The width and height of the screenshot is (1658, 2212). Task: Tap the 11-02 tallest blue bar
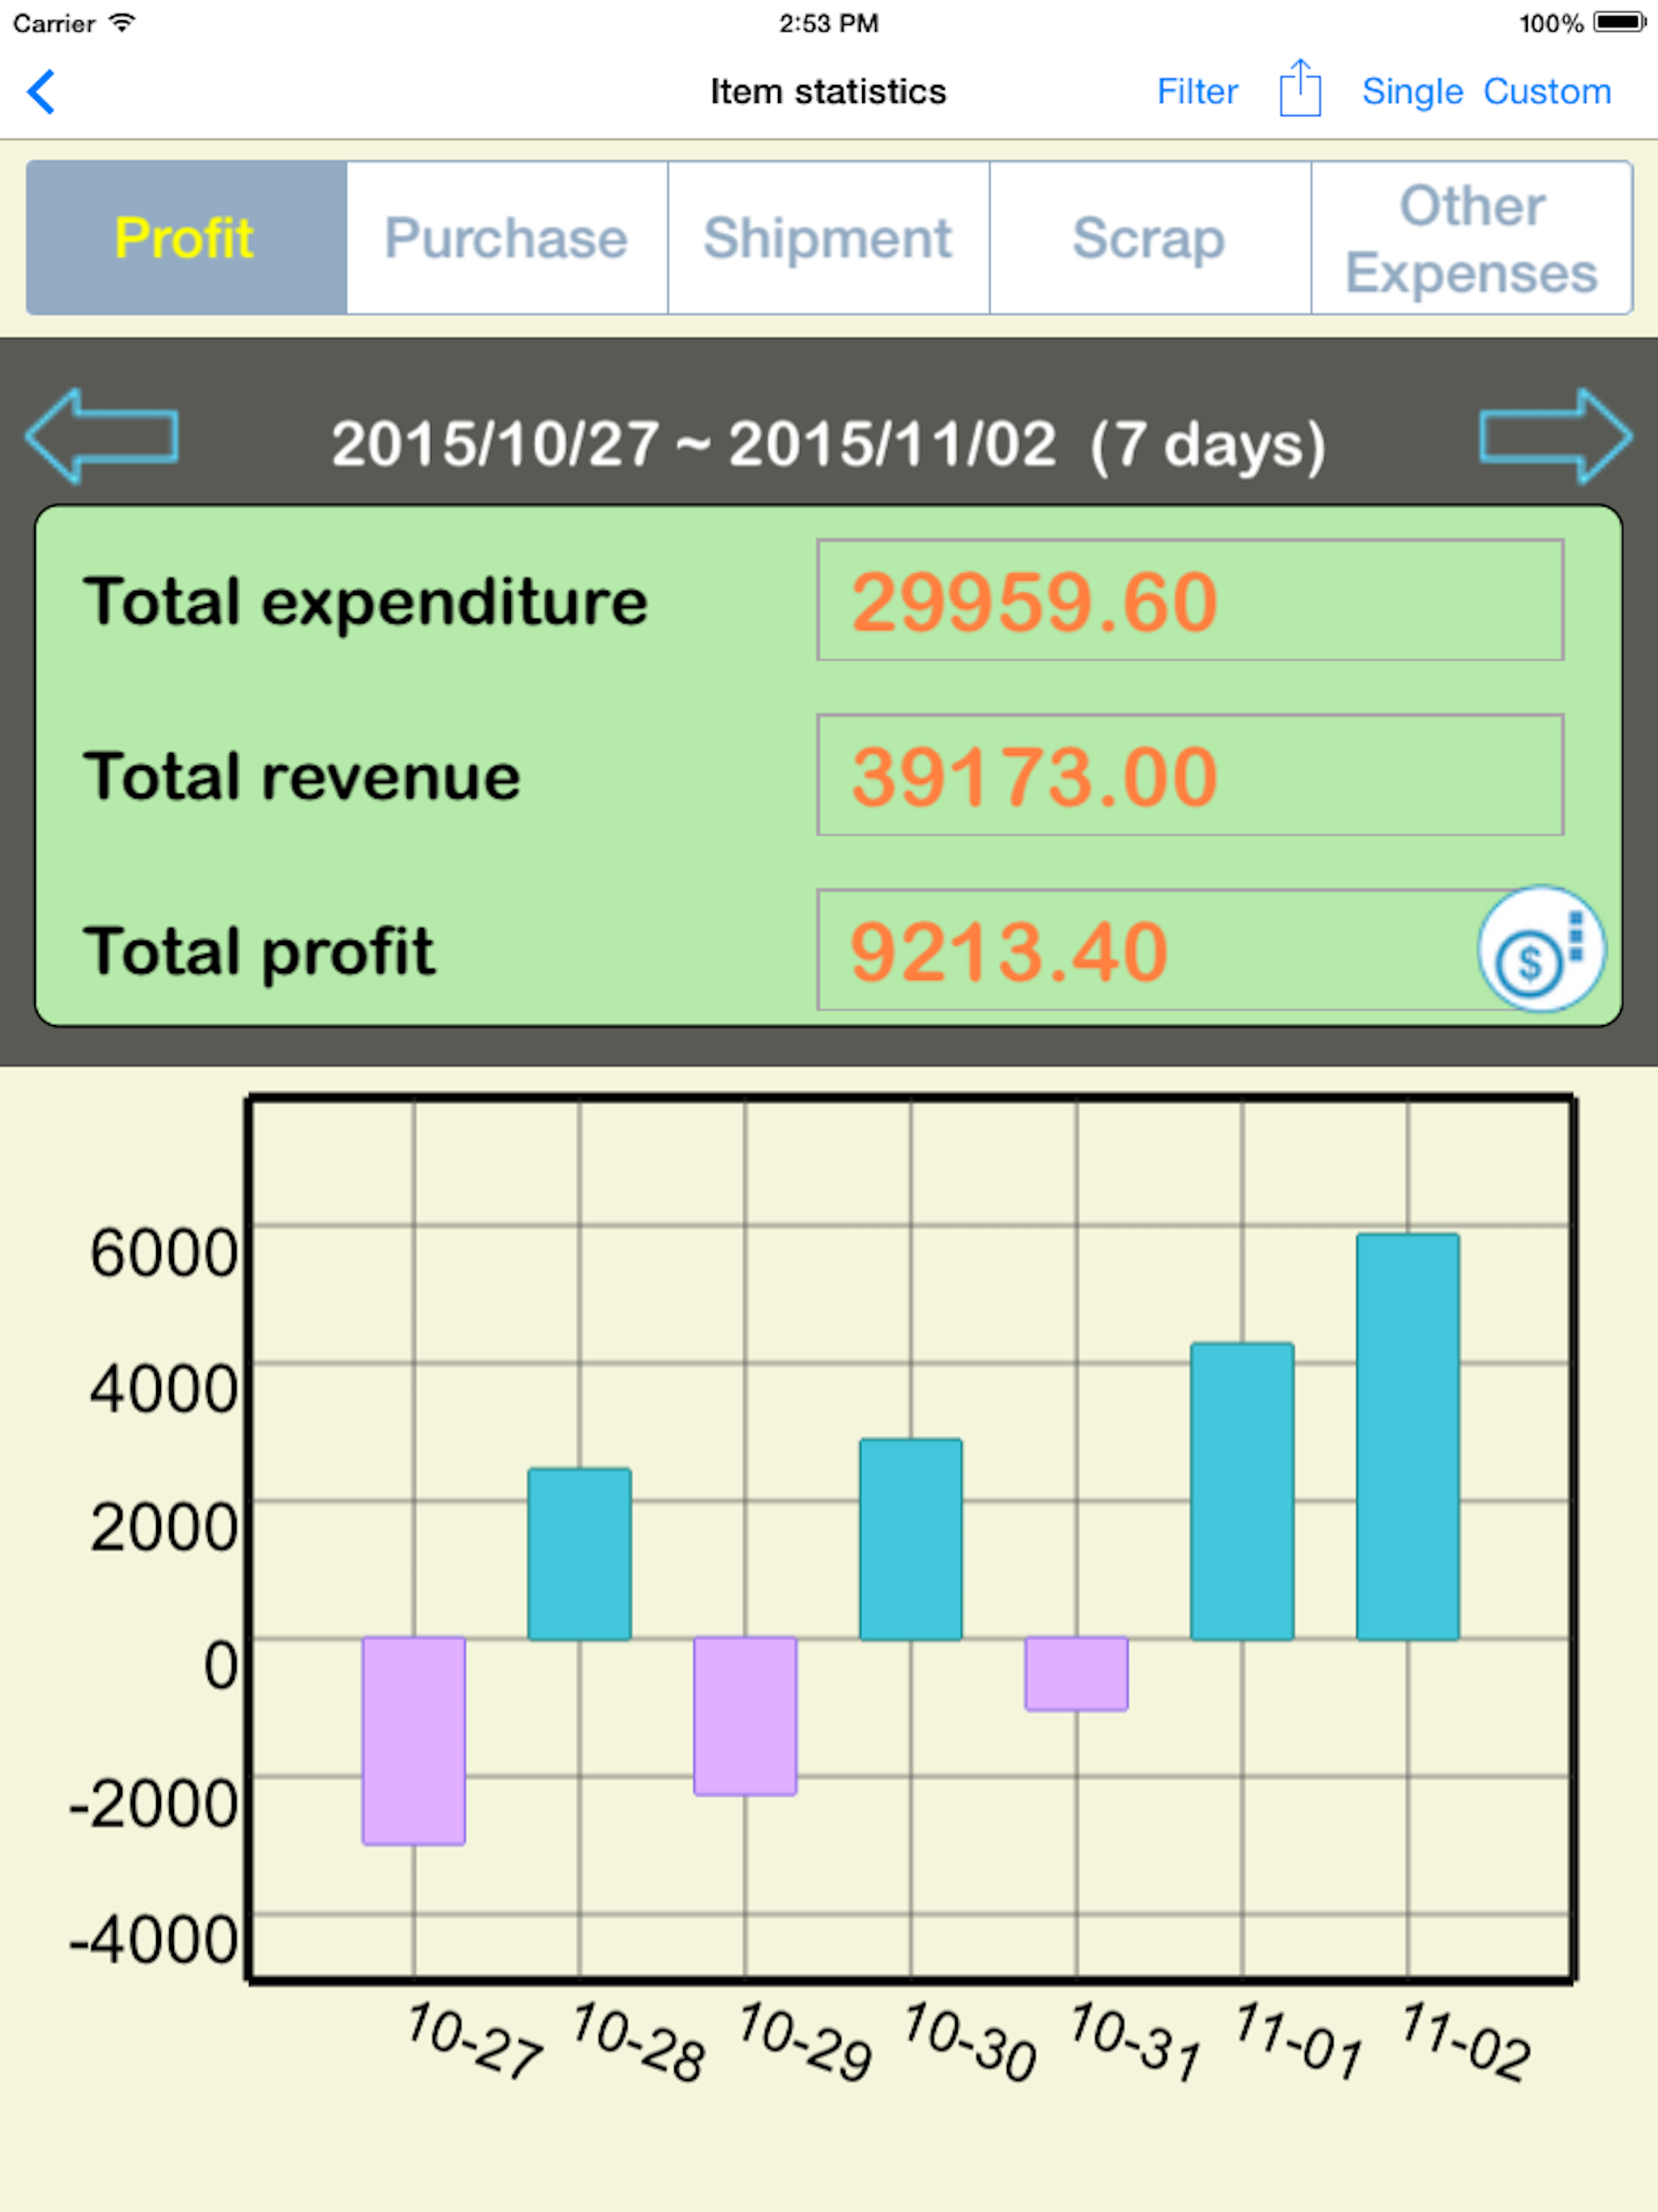1408,1437
